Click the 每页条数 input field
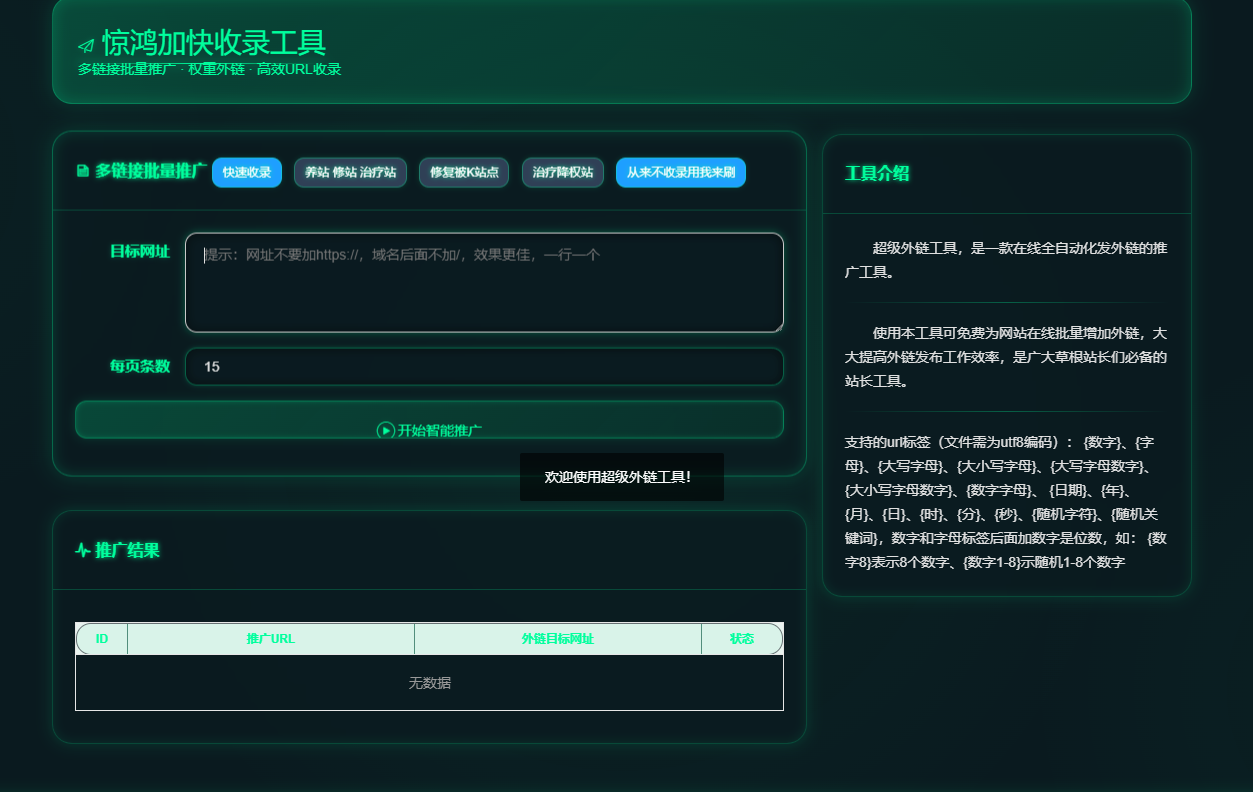Viewport: 1253px width, 792px height. (x=484, y=366)
